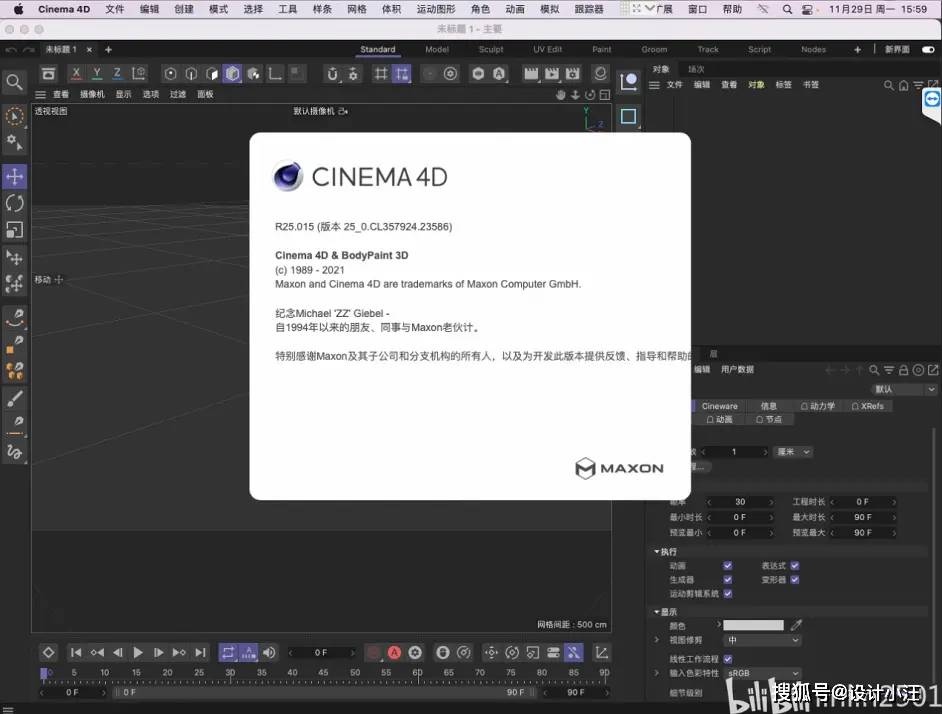942x714 pixels.
Task: Open the sRGB input color profile dropdown
Action: pos(762,674)
